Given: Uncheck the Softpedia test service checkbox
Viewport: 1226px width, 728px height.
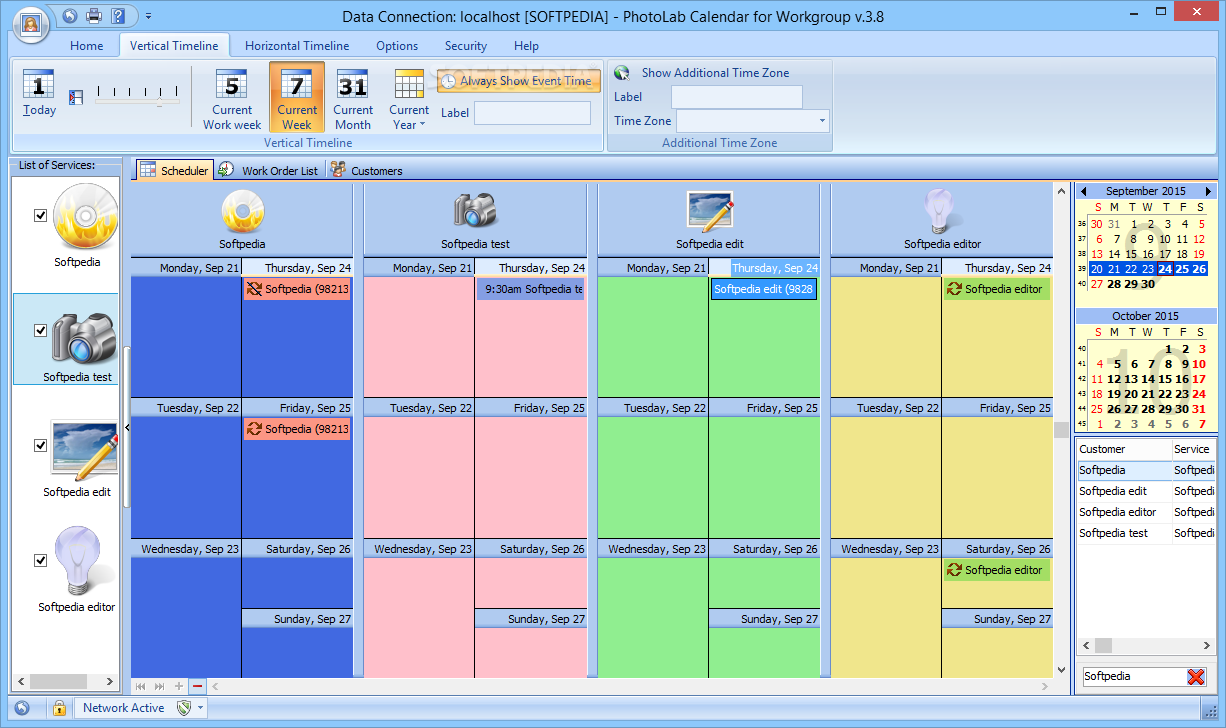Looking at the screenshot, I should [x=41, y=330].
